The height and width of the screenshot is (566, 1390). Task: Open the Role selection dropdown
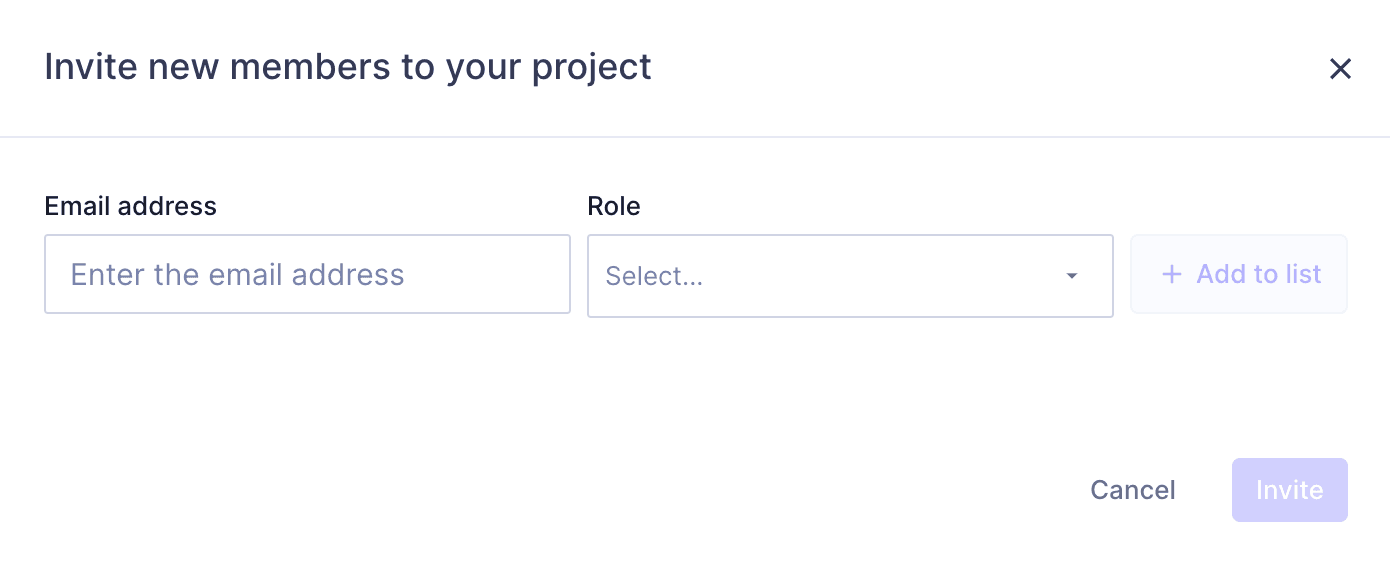[849, 276]
